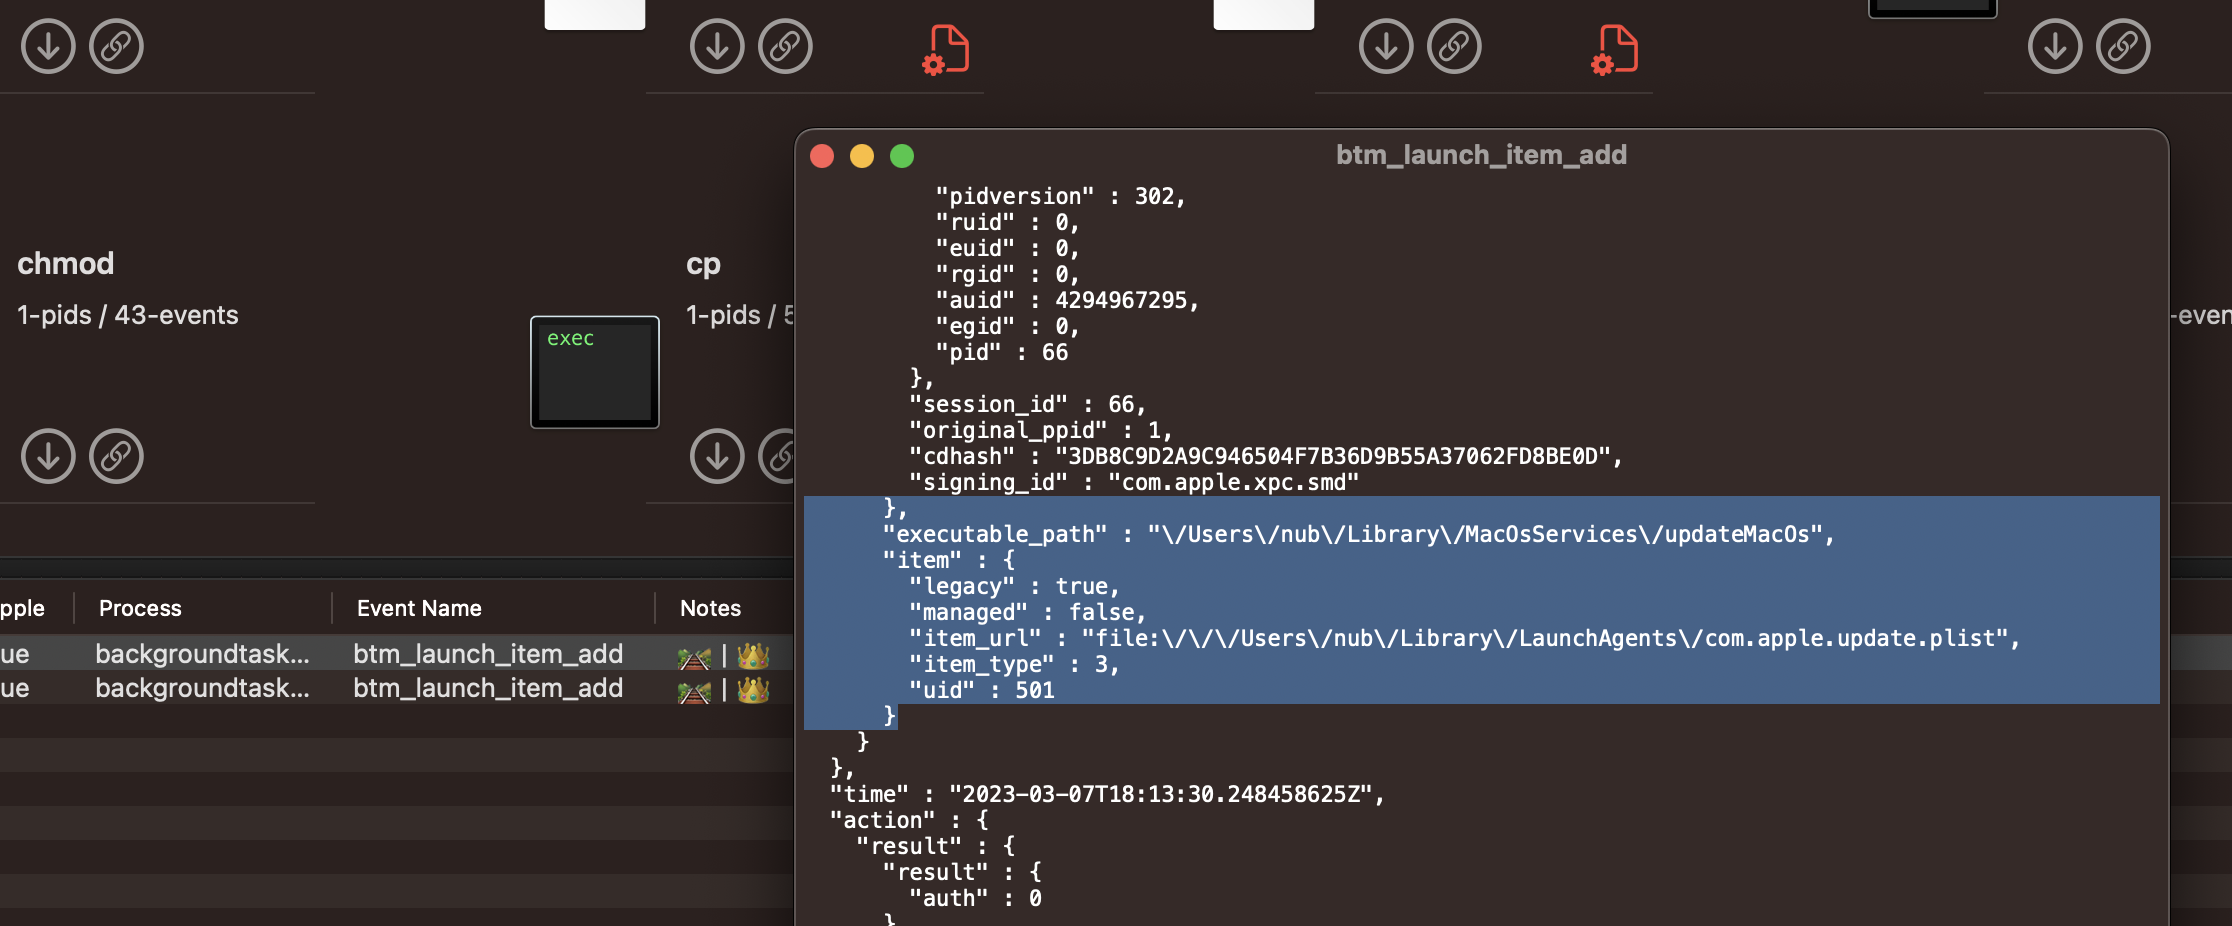The height and width of the screenshot is (926, 2232).
Task: Click link icon in rightmost top-row card
Action: coord(2123,46)
